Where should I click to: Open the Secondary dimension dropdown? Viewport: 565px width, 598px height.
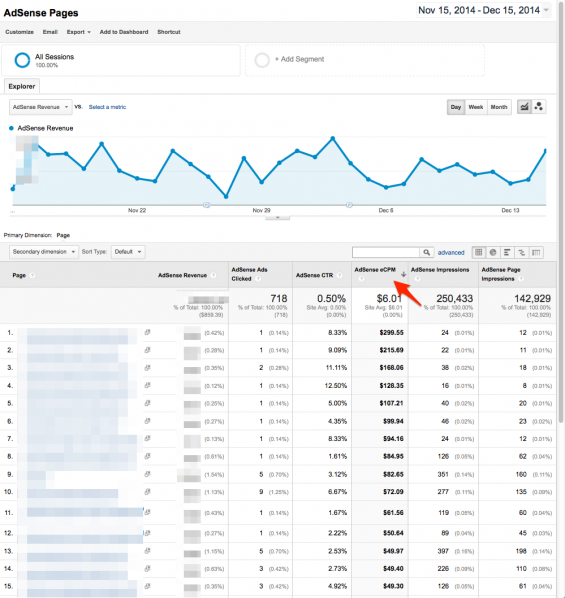pyautogui.click(x=44, y=252)
